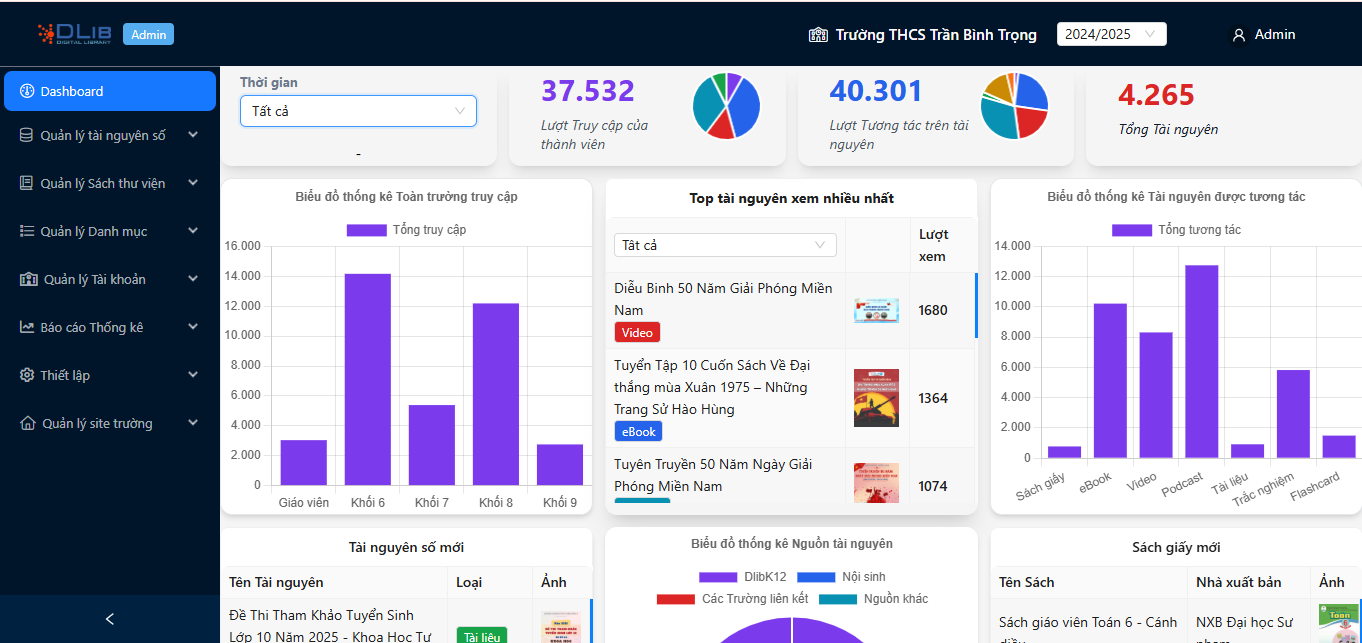Click the DLib Digital Library logo
1362x643 pixels.
pyautogui.click(x=73, y=34)
